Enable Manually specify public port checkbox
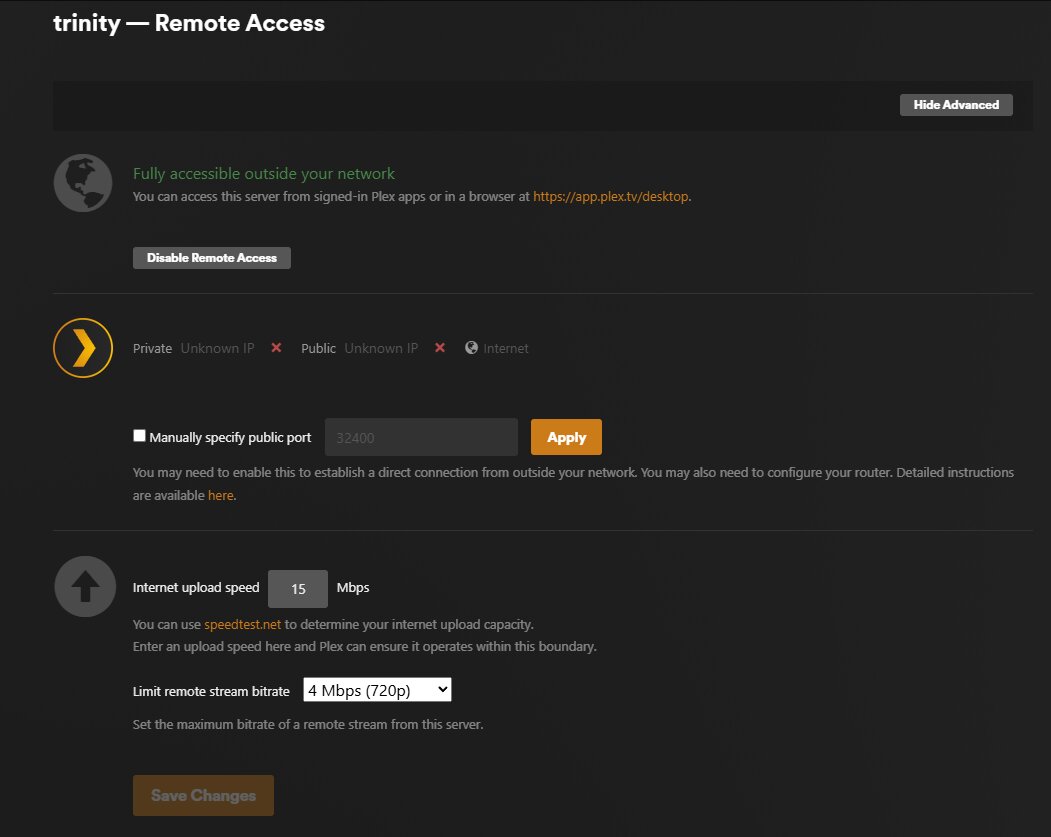The image size is (1051, 837). click(x=140, y=436)
